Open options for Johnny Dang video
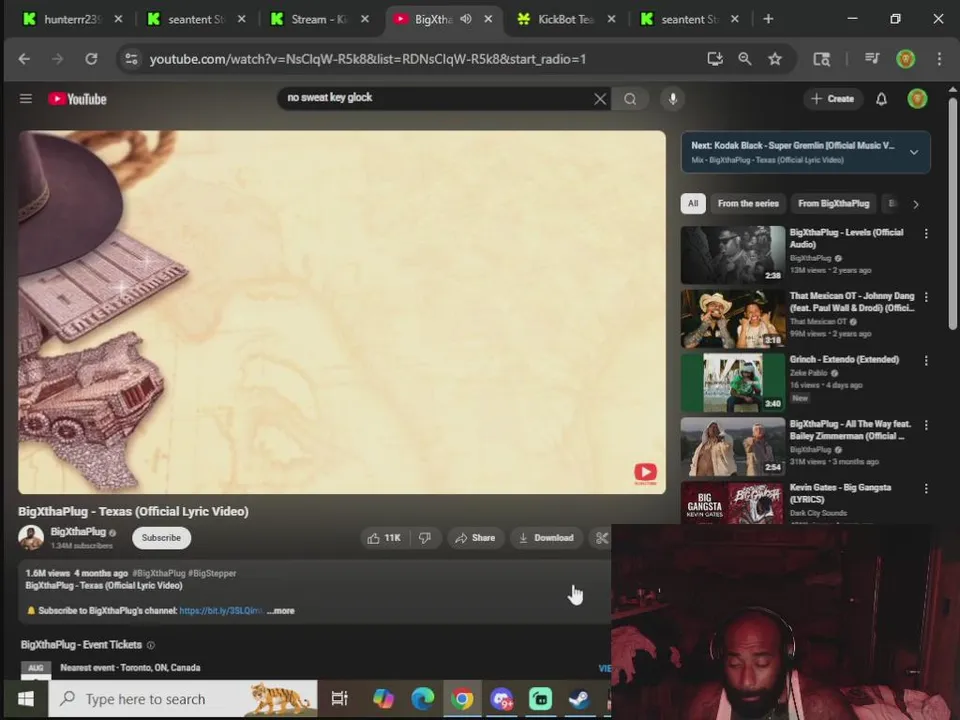Viewport: 960px width, 720px height. [x=926, y=297]
